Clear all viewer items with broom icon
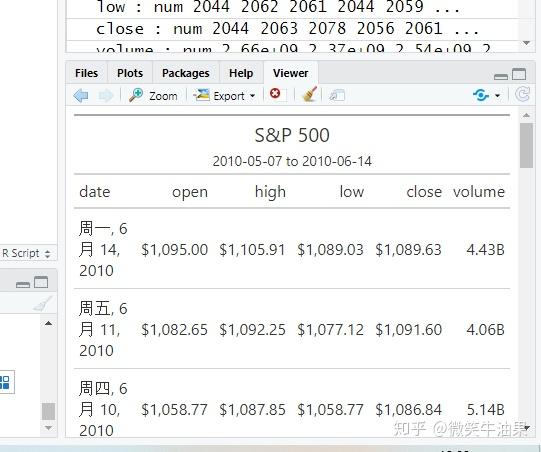This screenshot has height=452, width=541. [x=309, y=95]
